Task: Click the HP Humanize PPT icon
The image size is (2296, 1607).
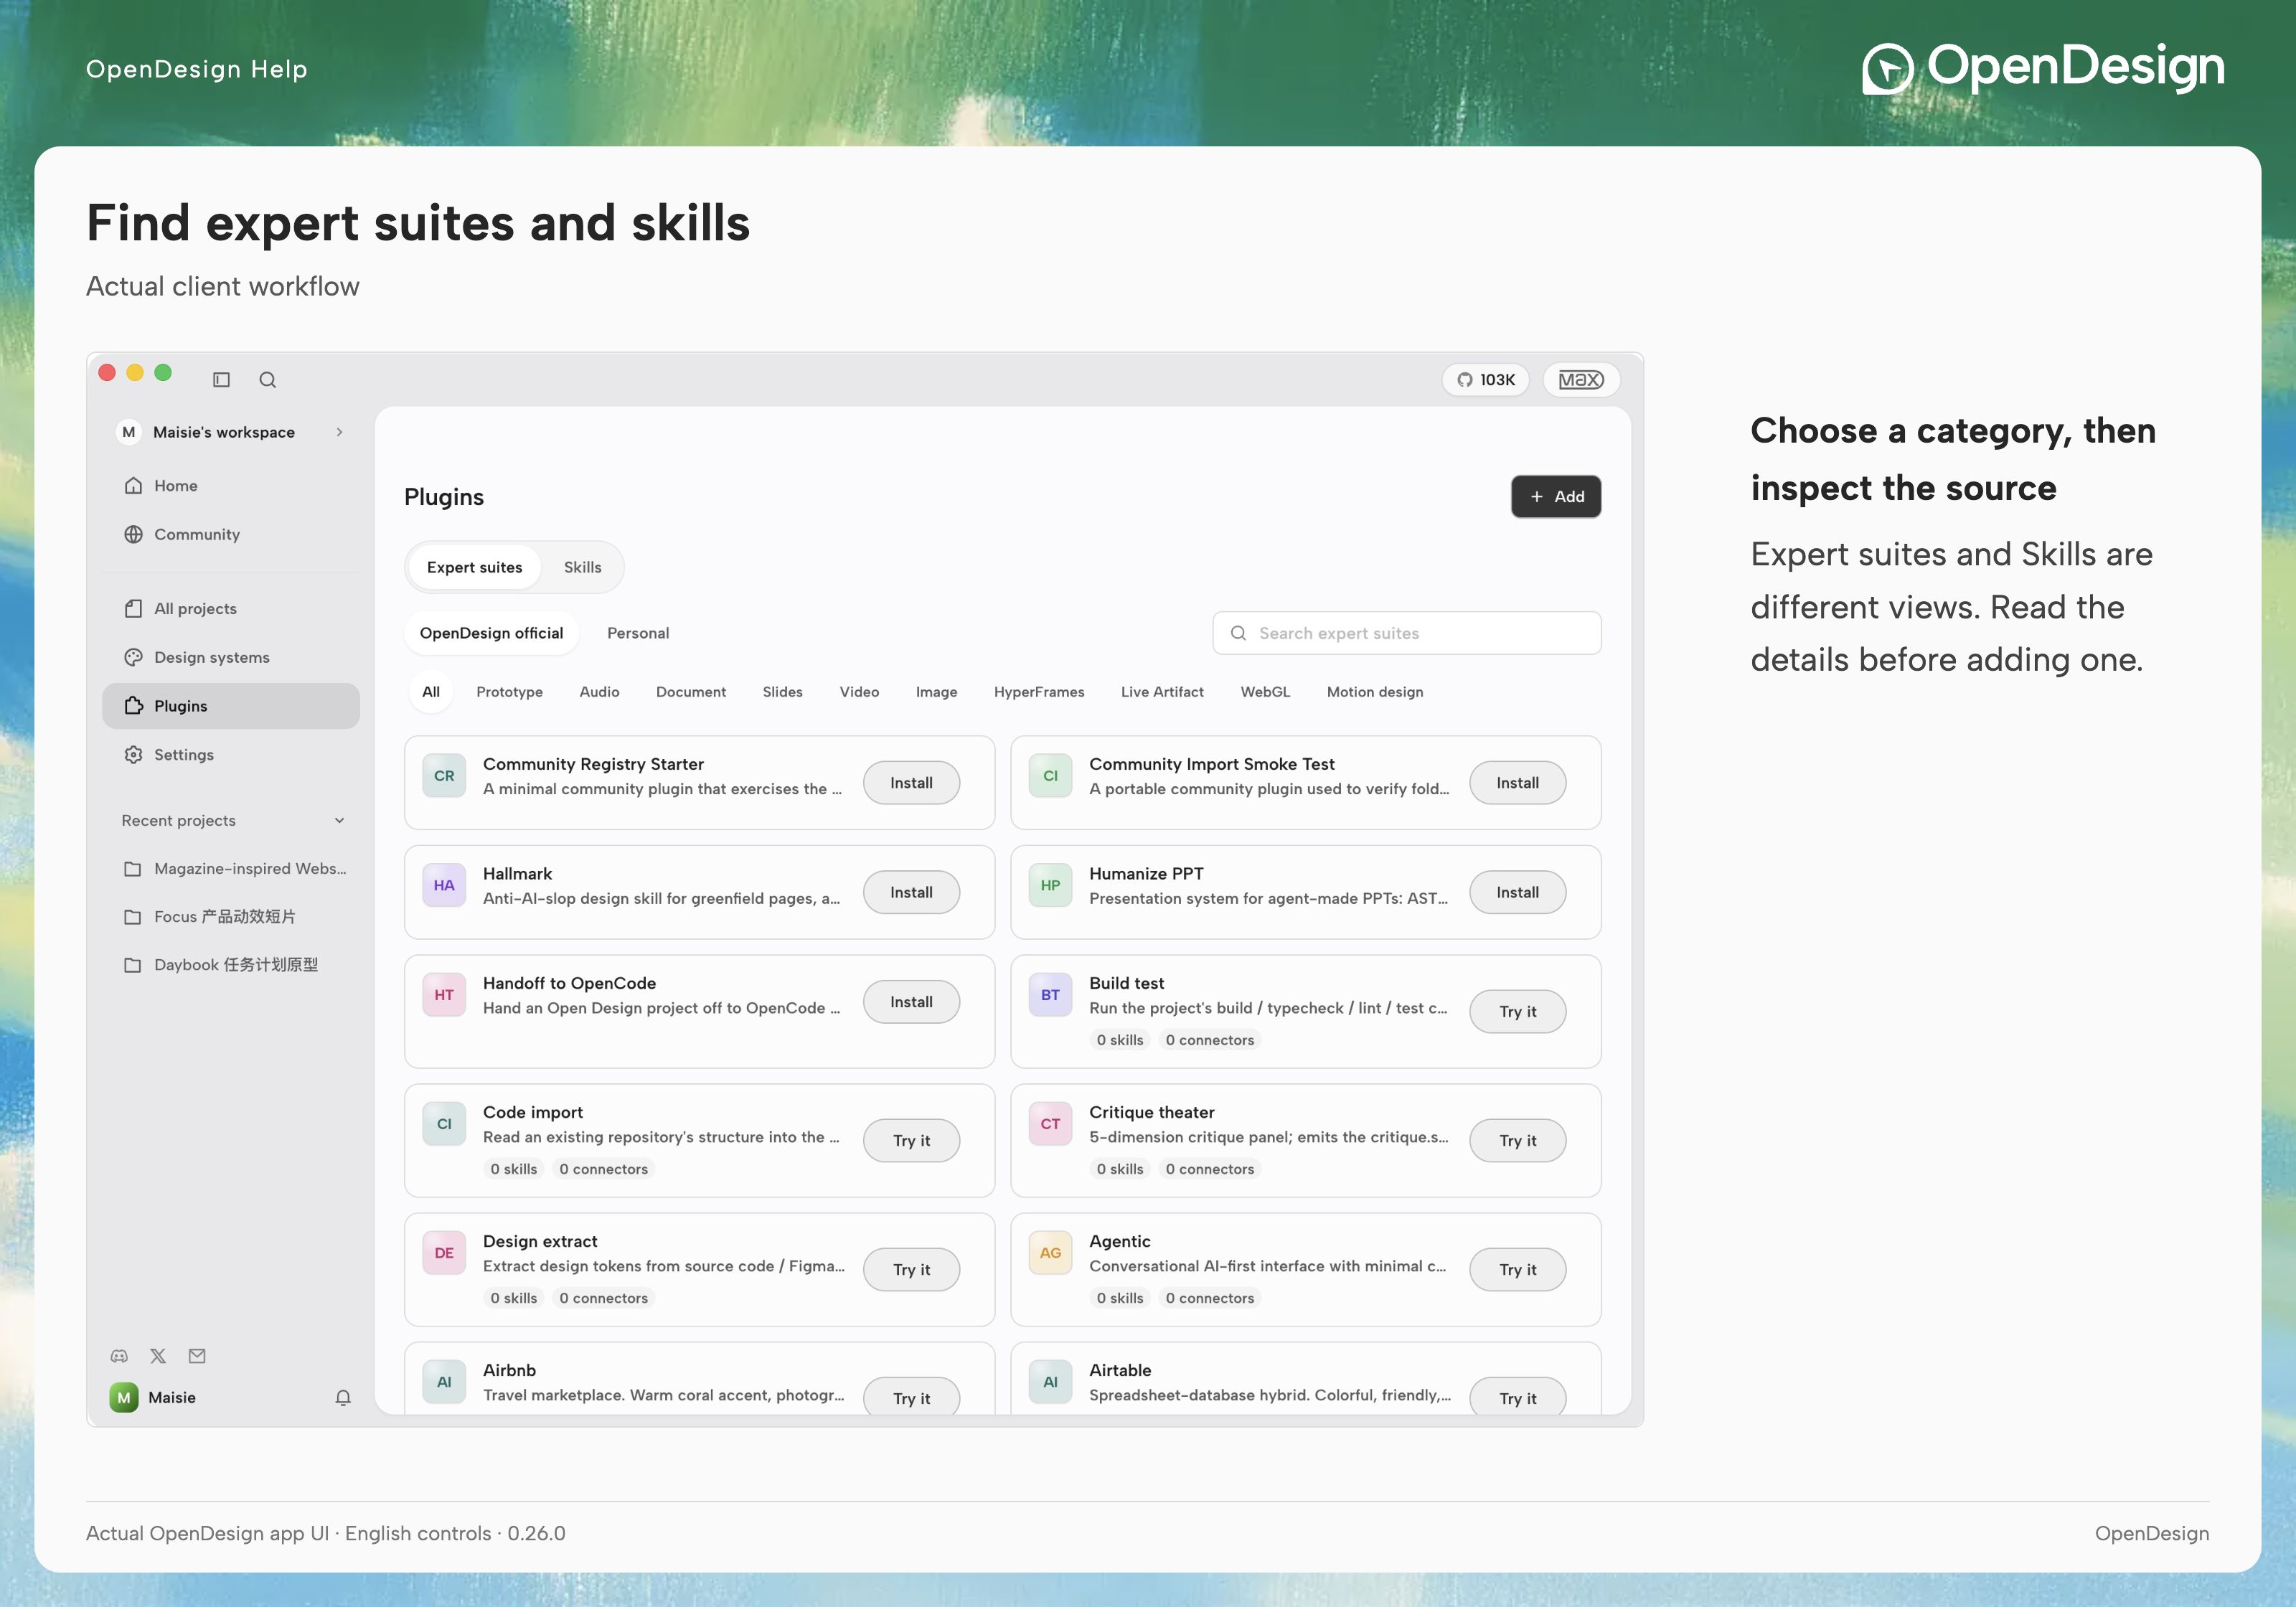Action: point(1050,885)
